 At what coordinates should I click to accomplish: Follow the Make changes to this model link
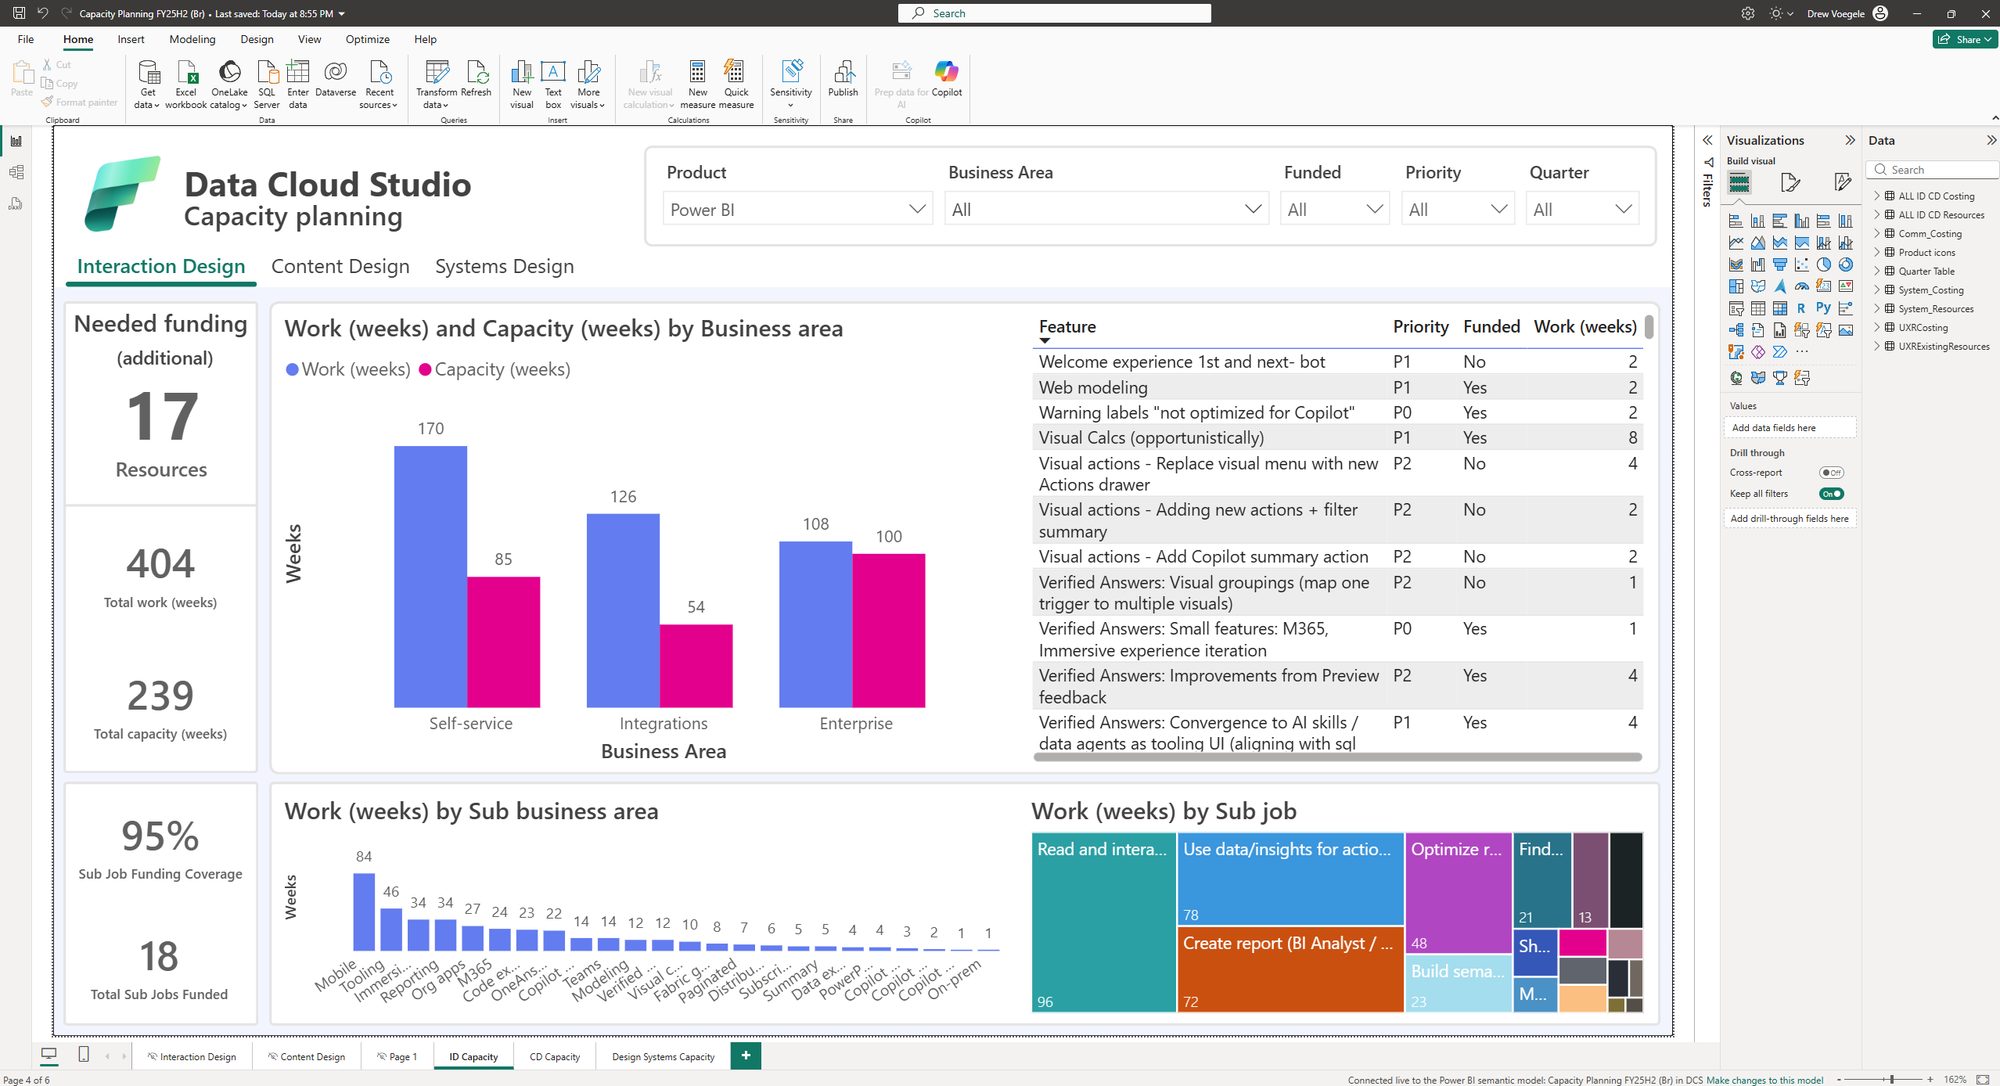pyautogui.click(x=1764, y=1080)
